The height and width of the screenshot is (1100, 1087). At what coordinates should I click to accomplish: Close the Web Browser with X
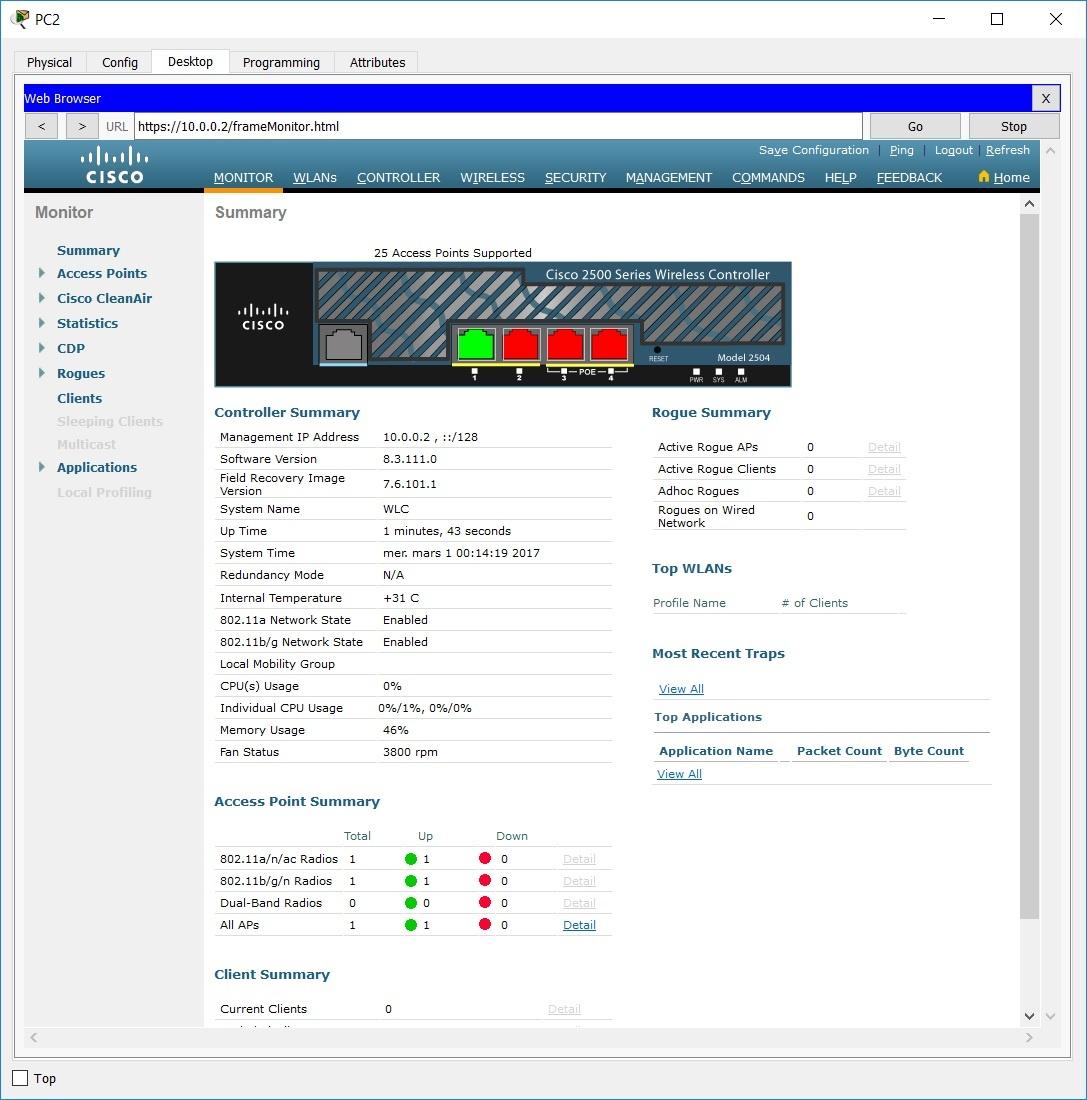click(1046, 98)
